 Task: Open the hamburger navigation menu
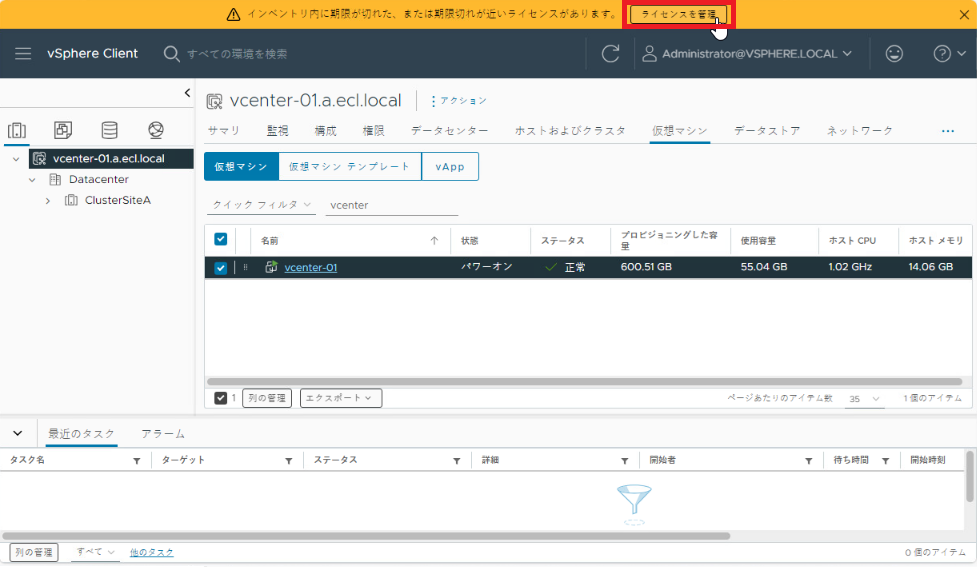click(x=23, y=54)
